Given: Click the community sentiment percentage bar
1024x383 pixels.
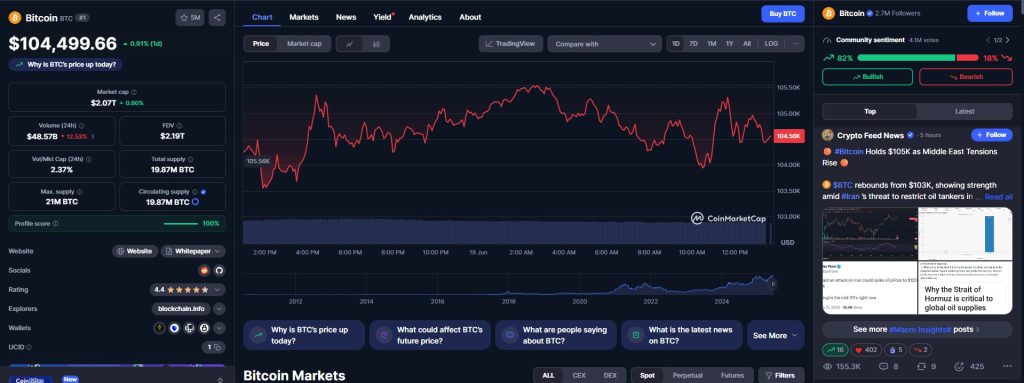Looking at the screenshot, I should pos(918,58).
